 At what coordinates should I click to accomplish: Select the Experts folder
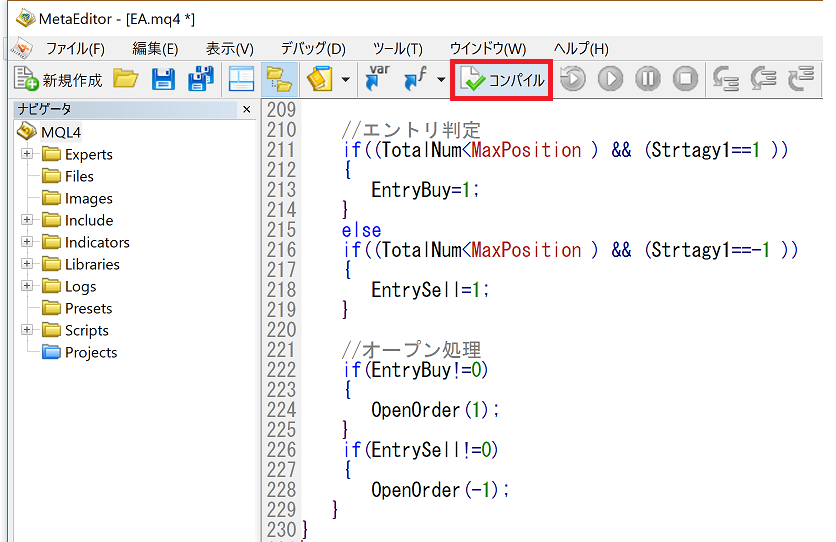[x=89, y=155]
